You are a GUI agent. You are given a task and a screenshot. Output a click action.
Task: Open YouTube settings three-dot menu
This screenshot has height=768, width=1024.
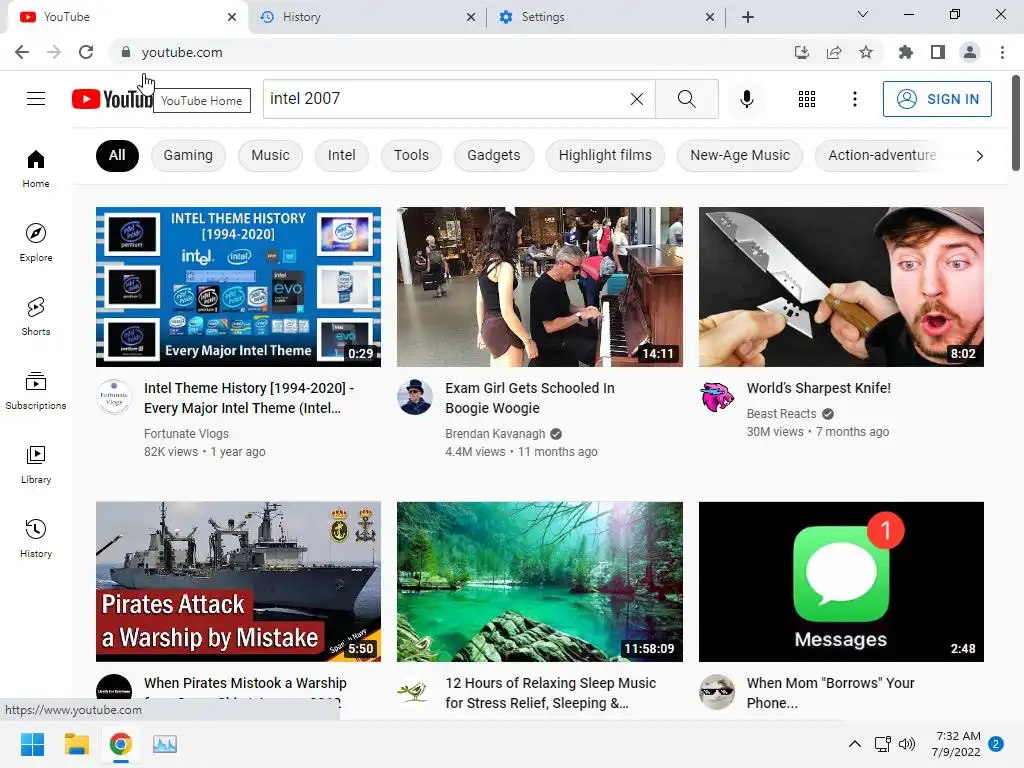[854, 99]
